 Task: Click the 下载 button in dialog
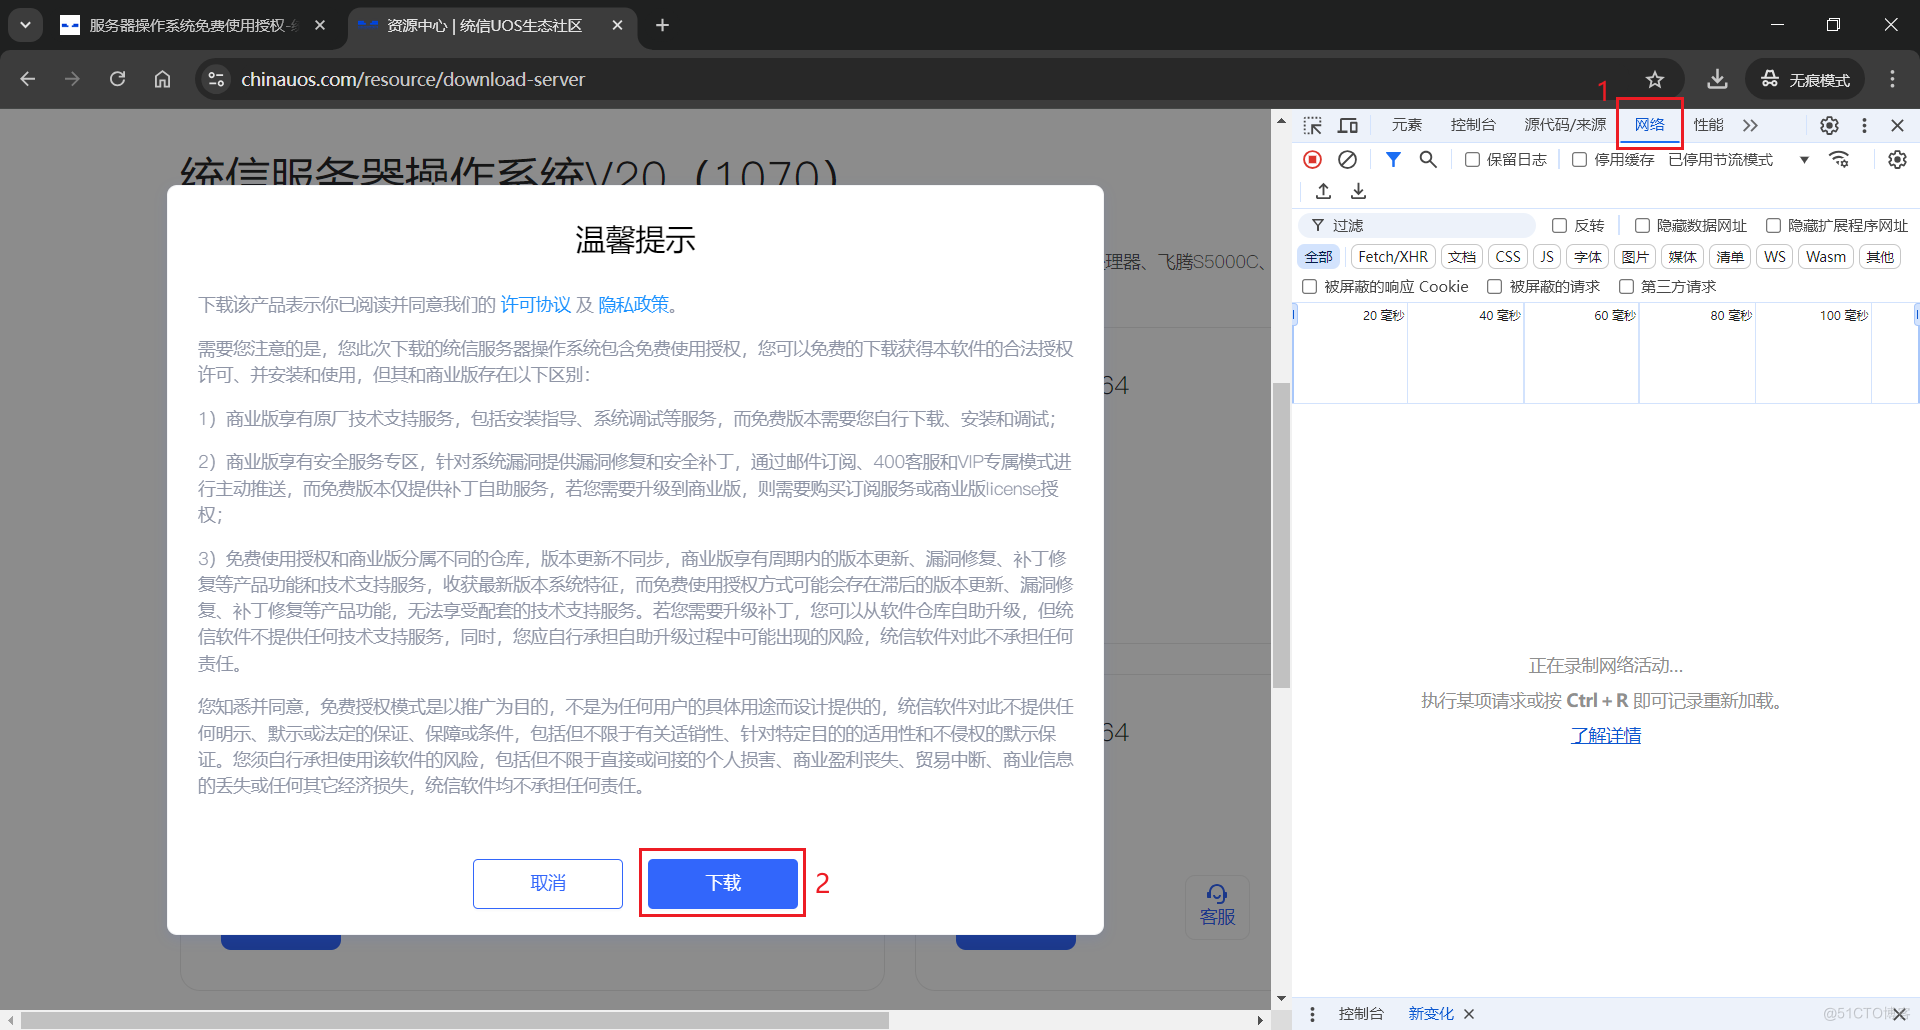(x=723, y=883)
